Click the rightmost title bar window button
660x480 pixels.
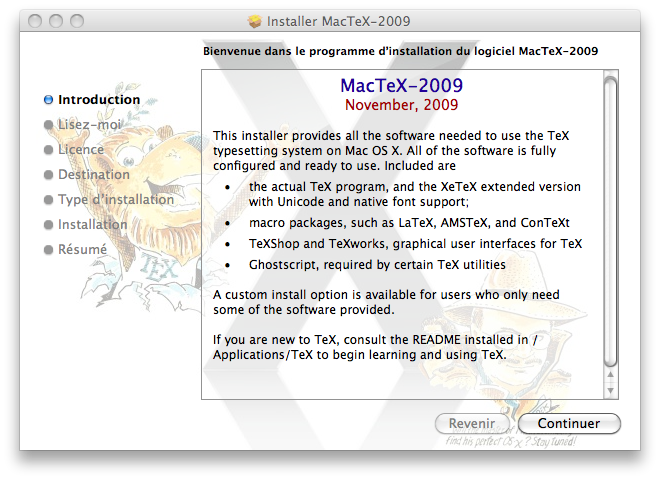pos(77,21)
